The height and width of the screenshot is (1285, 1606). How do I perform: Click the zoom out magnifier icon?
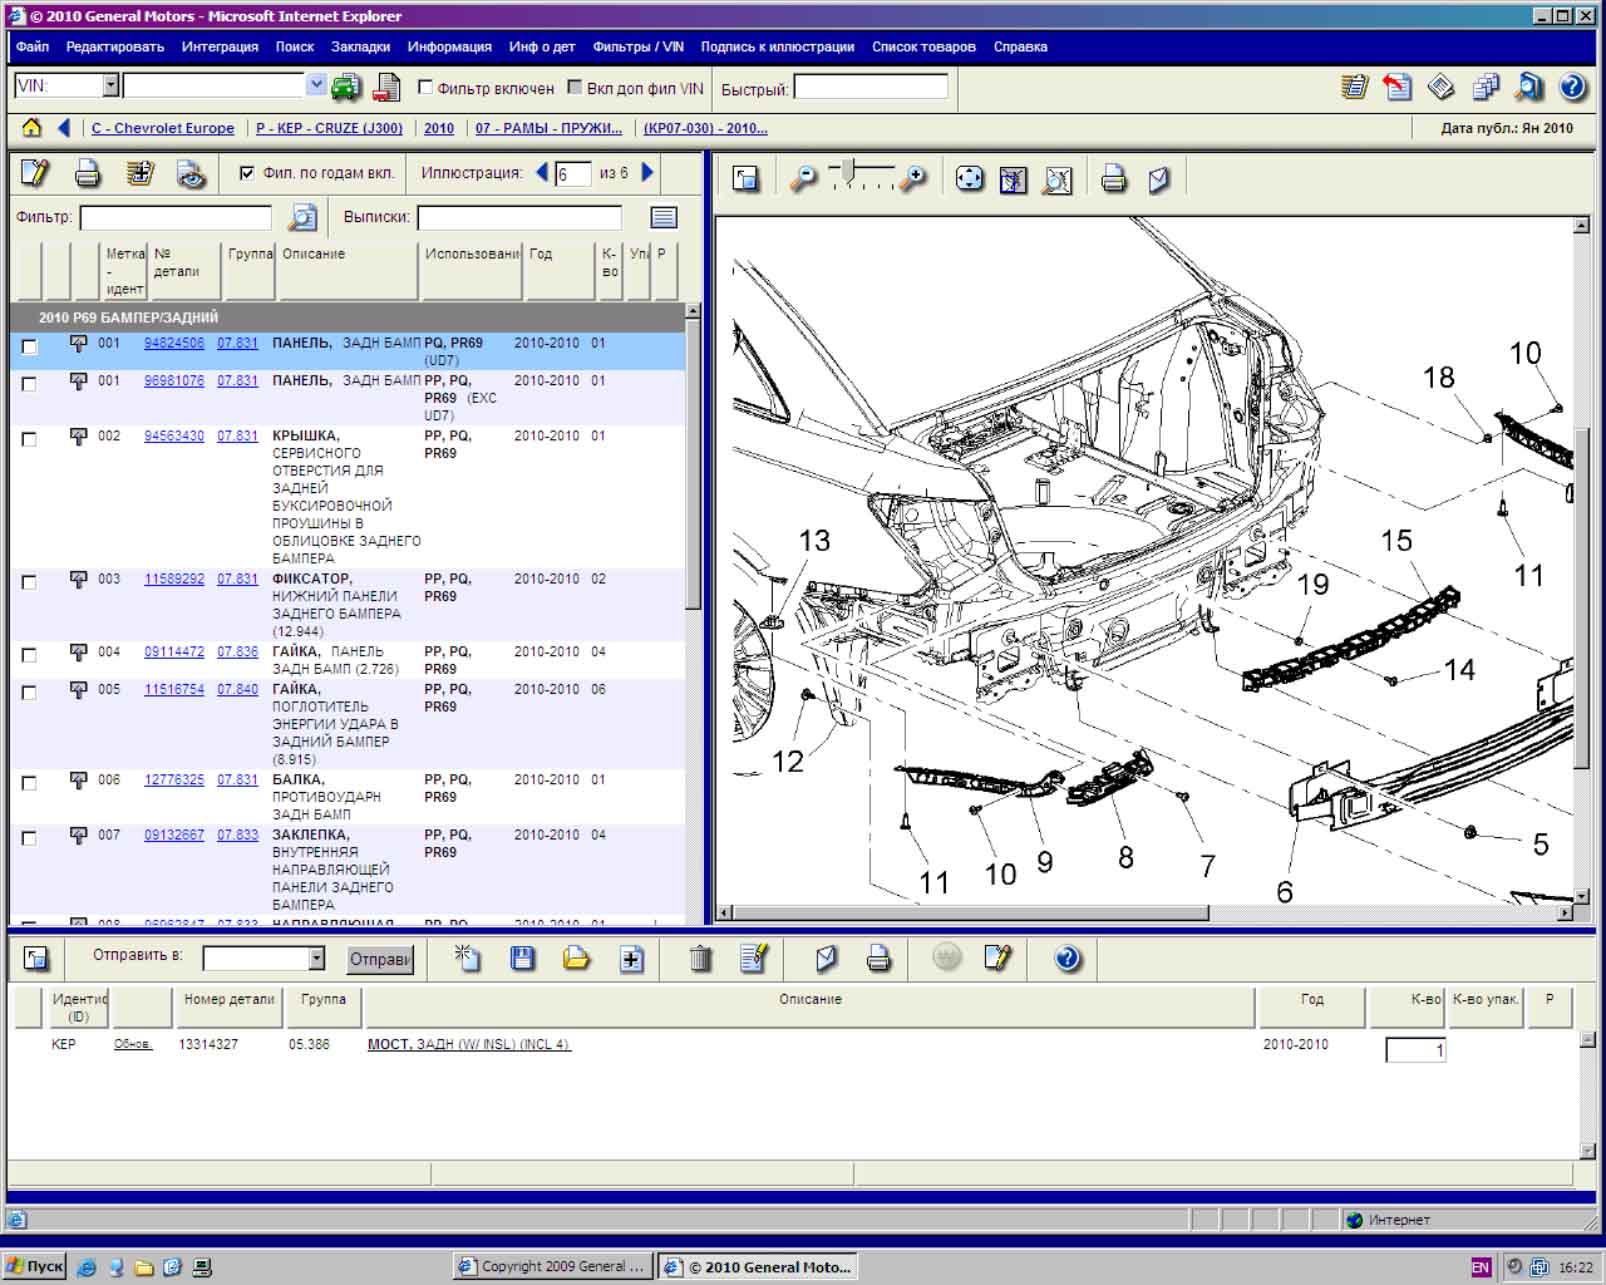tap(802, 179)
